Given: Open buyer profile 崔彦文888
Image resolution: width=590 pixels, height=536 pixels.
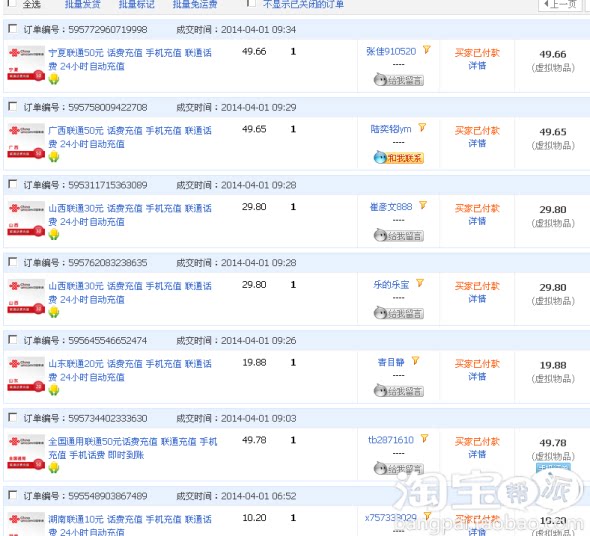Looking at the screenshot, I should pyautogui.click(x=391, y=207).
